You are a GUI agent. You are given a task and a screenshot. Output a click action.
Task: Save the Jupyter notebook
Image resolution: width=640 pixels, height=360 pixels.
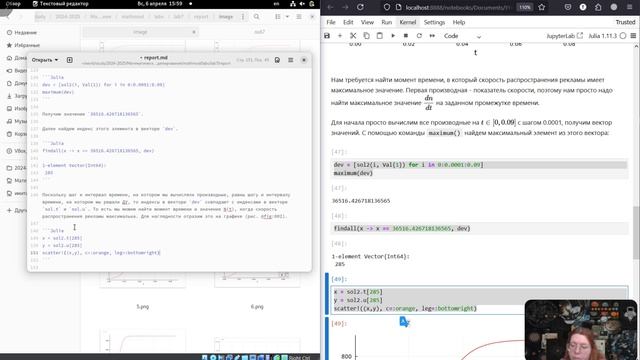coord(327,36)
